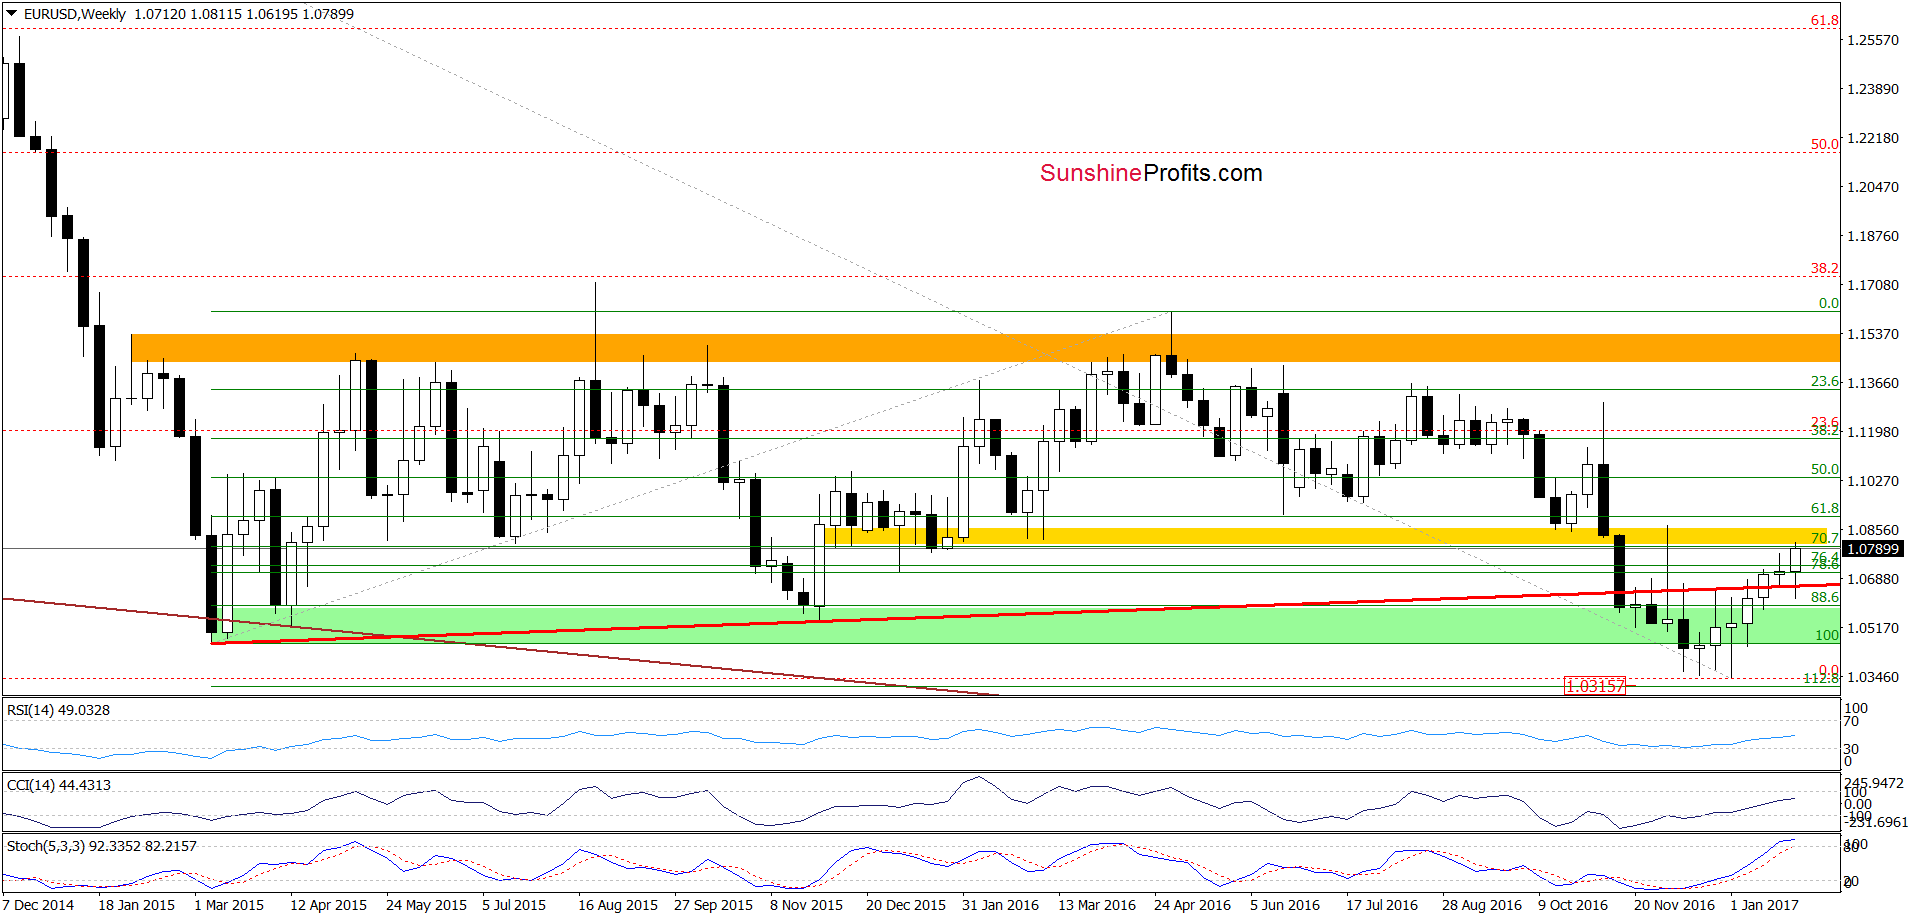Image resolution: width=1908 pixels, height=919 pixels.
Task: Click the 1 Jan 2017 date label
Action: pyautogui.click(x=1764, y=905)
